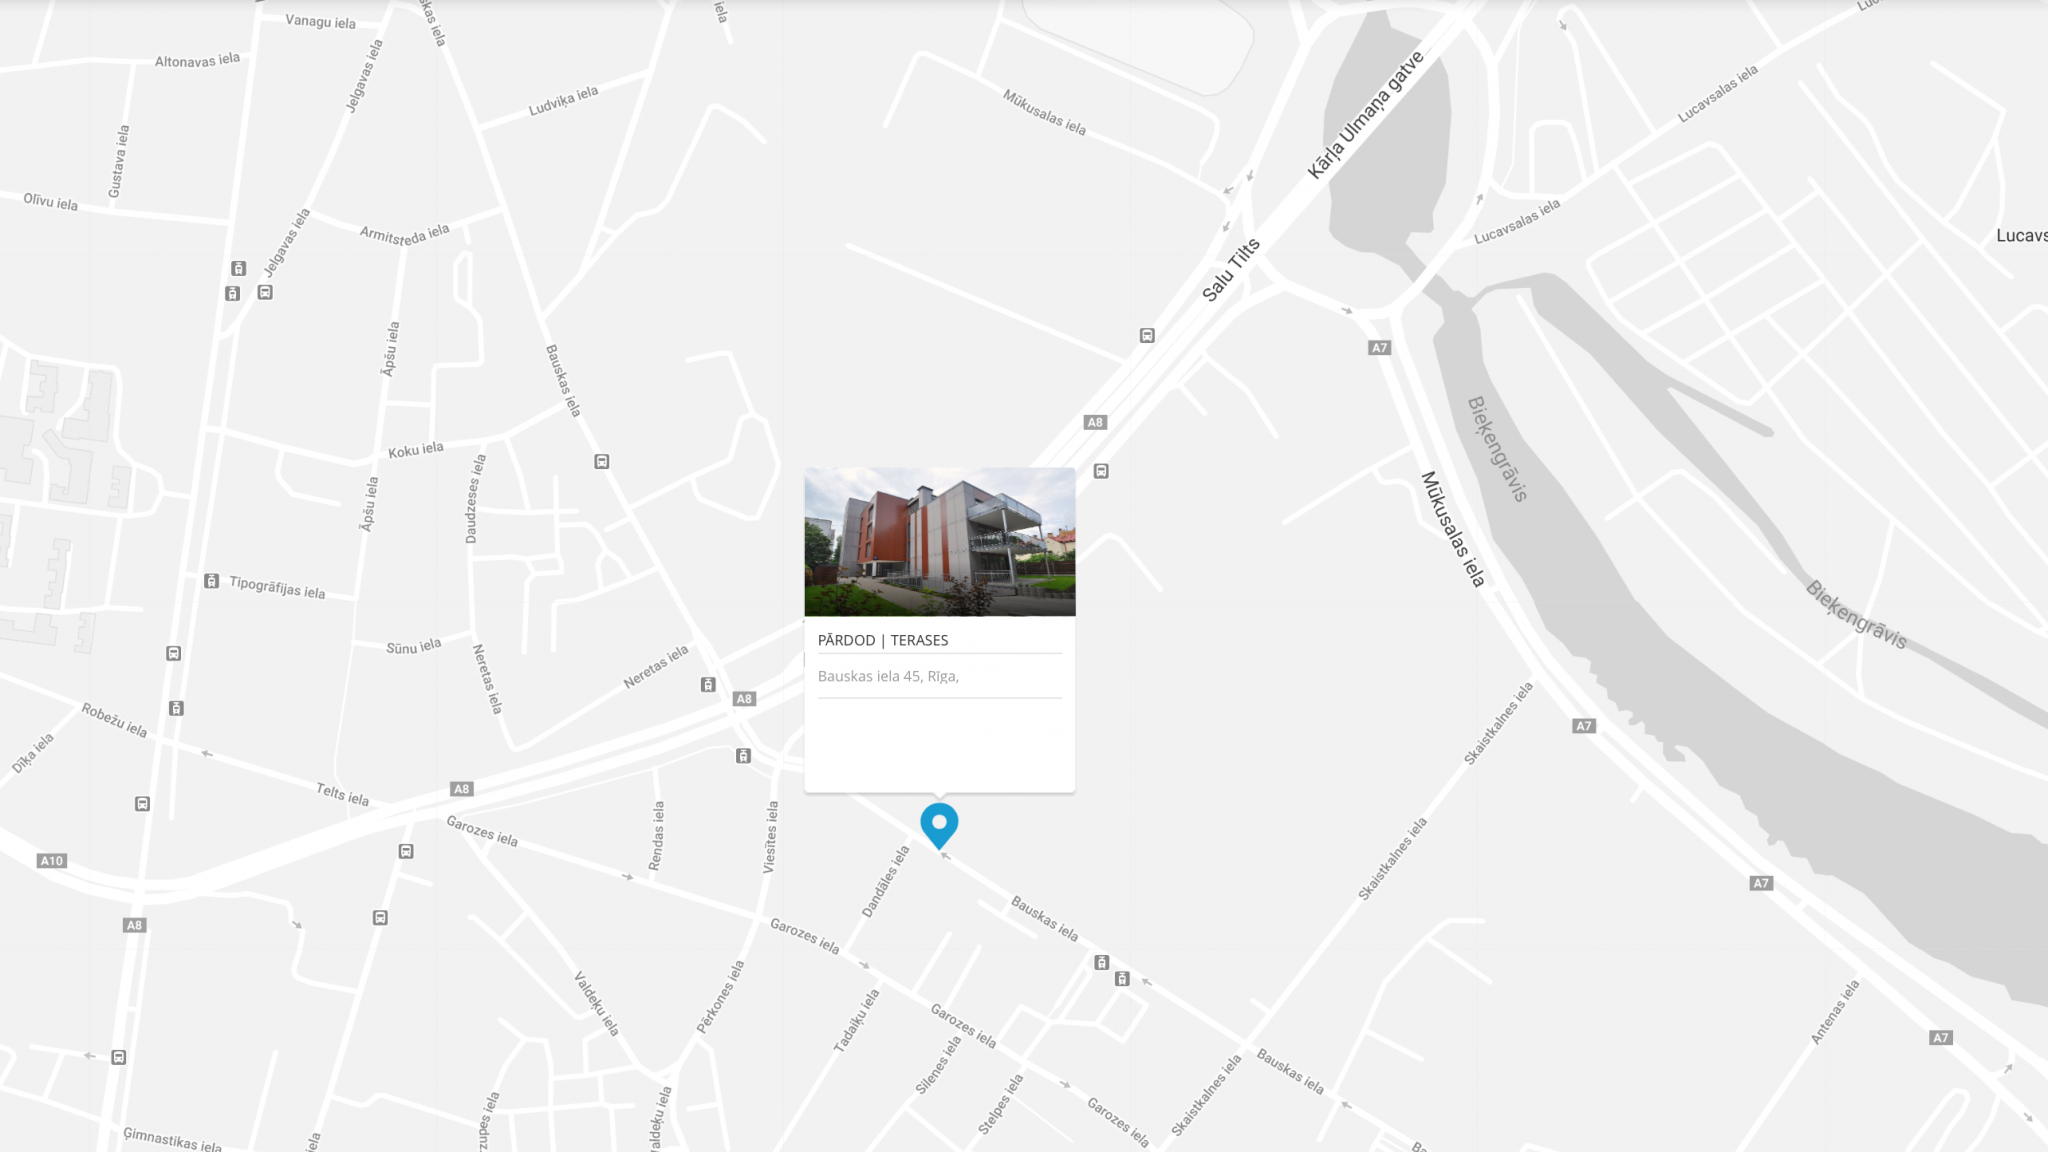Select the Armitsteda iela street label
The height and width of the screenshot is (1152, 2048).
[x=405, y=235]
